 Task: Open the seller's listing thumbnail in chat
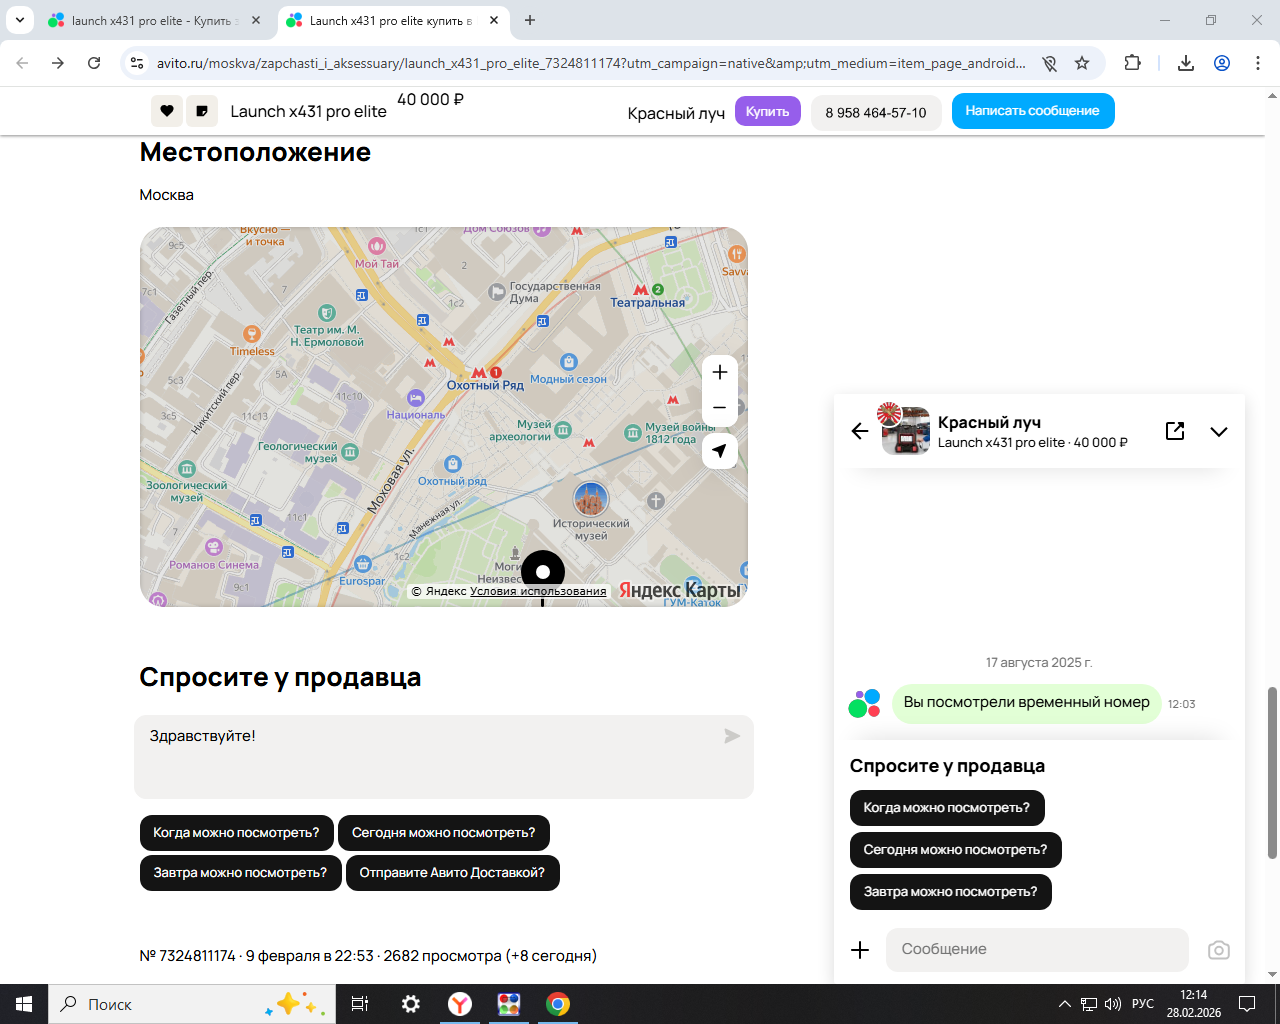[905, 431]
